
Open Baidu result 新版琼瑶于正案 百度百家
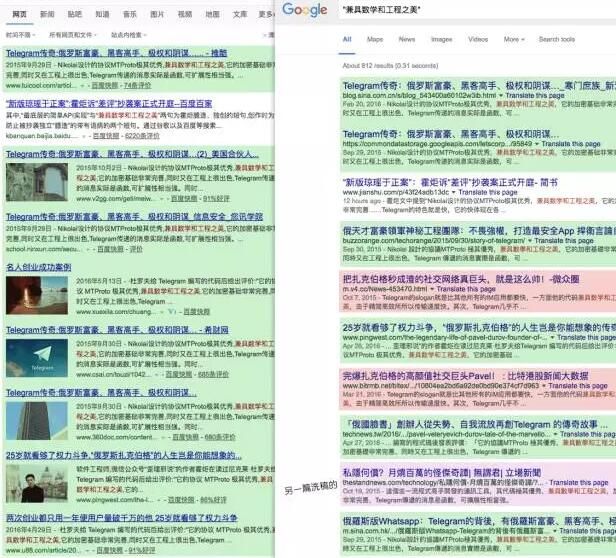point(109,104)
